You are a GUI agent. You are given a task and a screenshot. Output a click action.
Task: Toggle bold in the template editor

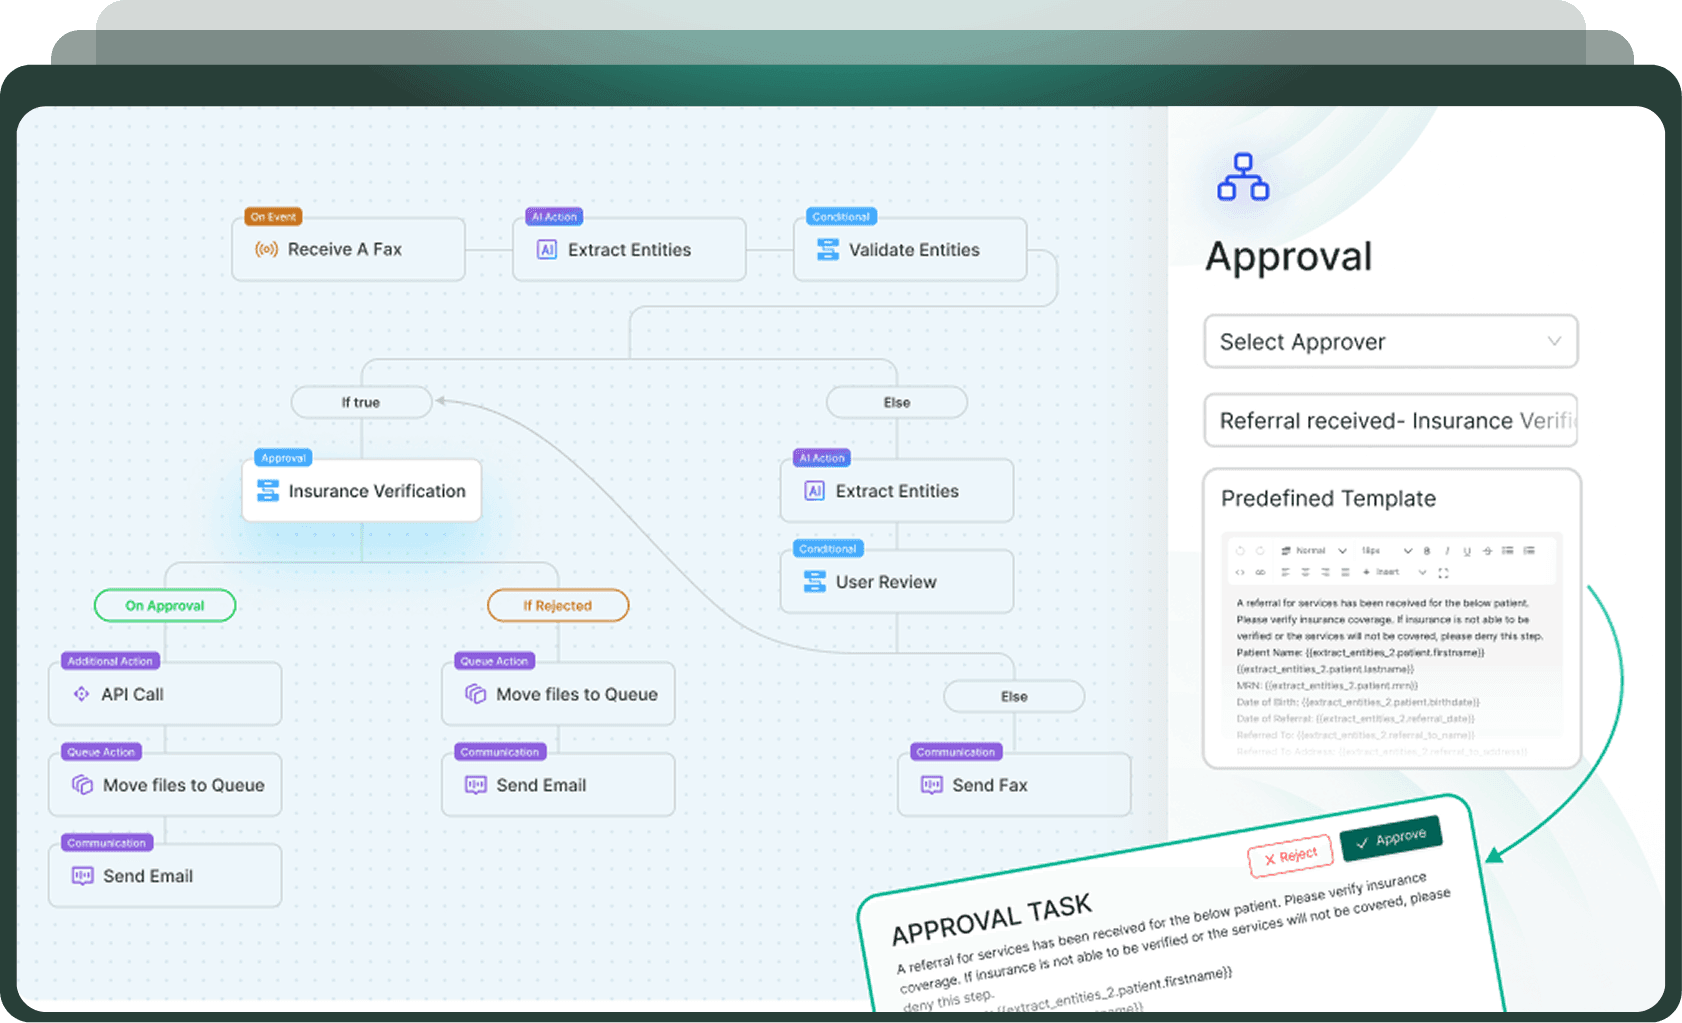coord(1427,551)
